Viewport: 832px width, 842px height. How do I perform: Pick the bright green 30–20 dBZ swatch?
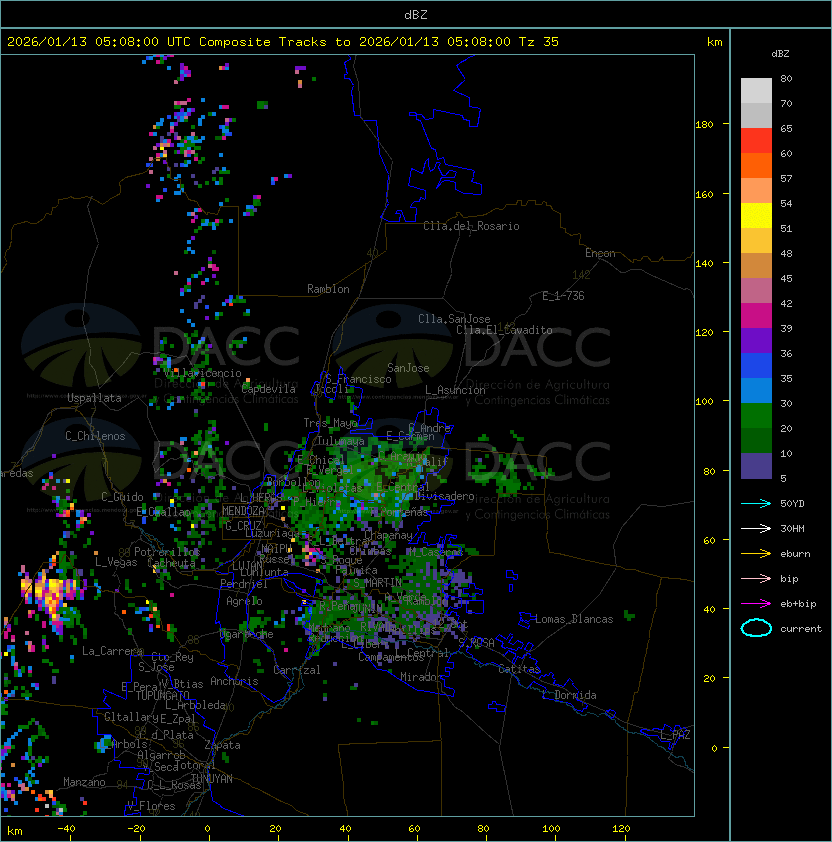click(x=756, y=416)
